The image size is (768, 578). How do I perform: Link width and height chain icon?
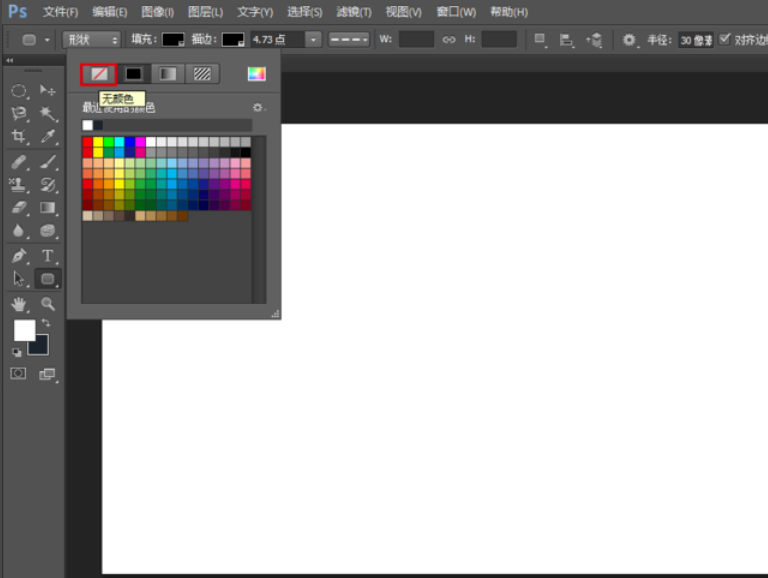[449, 40]
